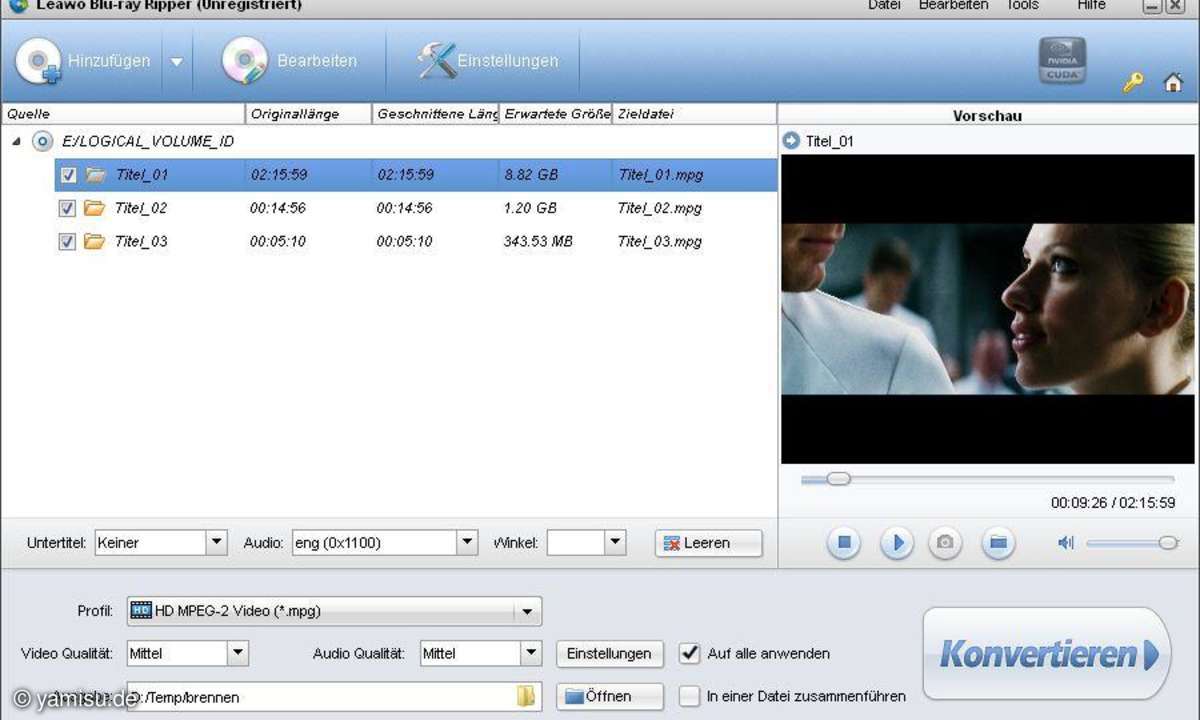Click the Leeren button
Screen dimensions: 1200x720
708,543
